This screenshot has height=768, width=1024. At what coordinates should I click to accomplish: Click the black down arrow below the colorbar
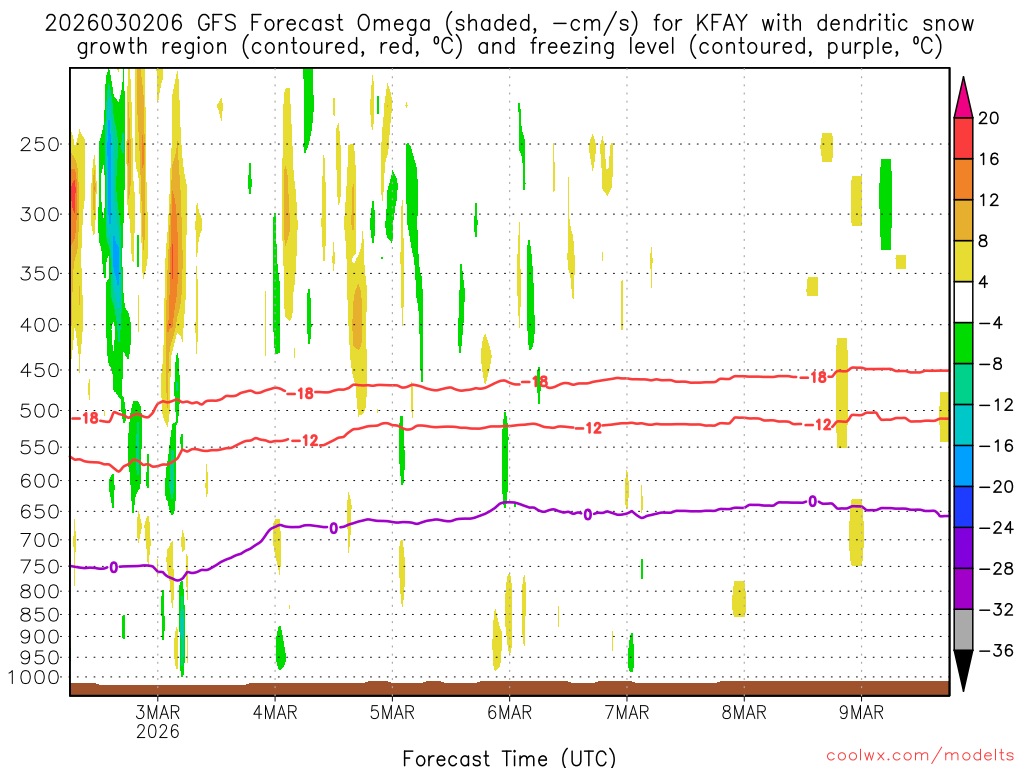point(963,670)
